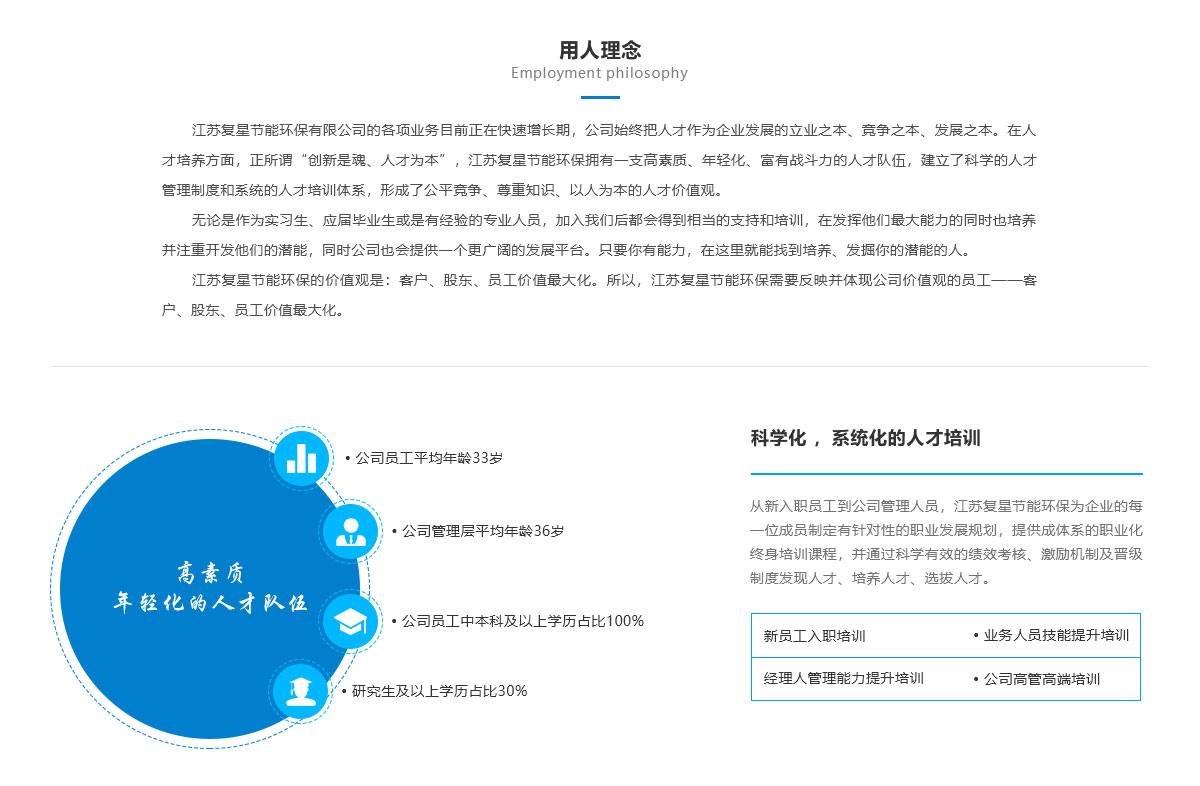Select the 新员工入职培训 table cell
Image resolution: width=1200 pixels, height=786 pixels.
pos(815,636)
